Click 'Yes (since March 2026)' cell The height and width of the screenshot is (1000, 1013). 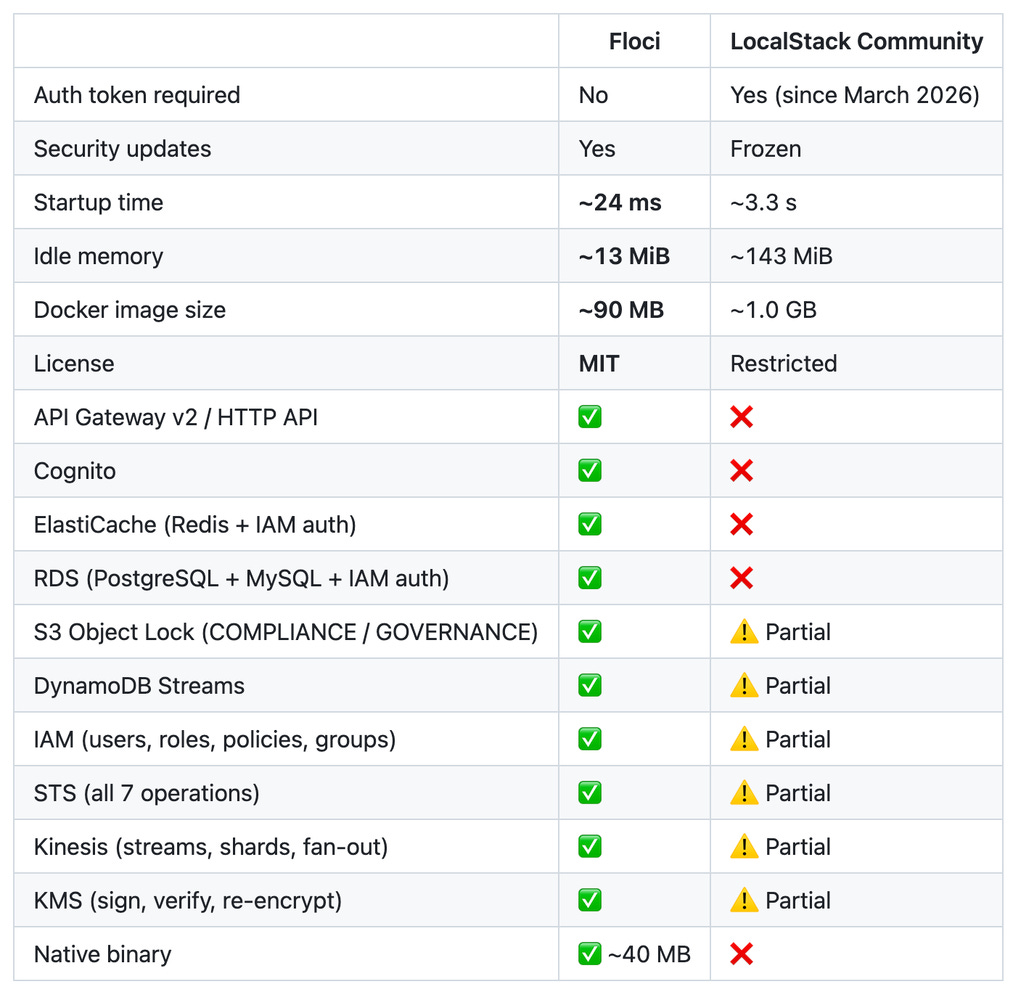(x=855, y=95)
